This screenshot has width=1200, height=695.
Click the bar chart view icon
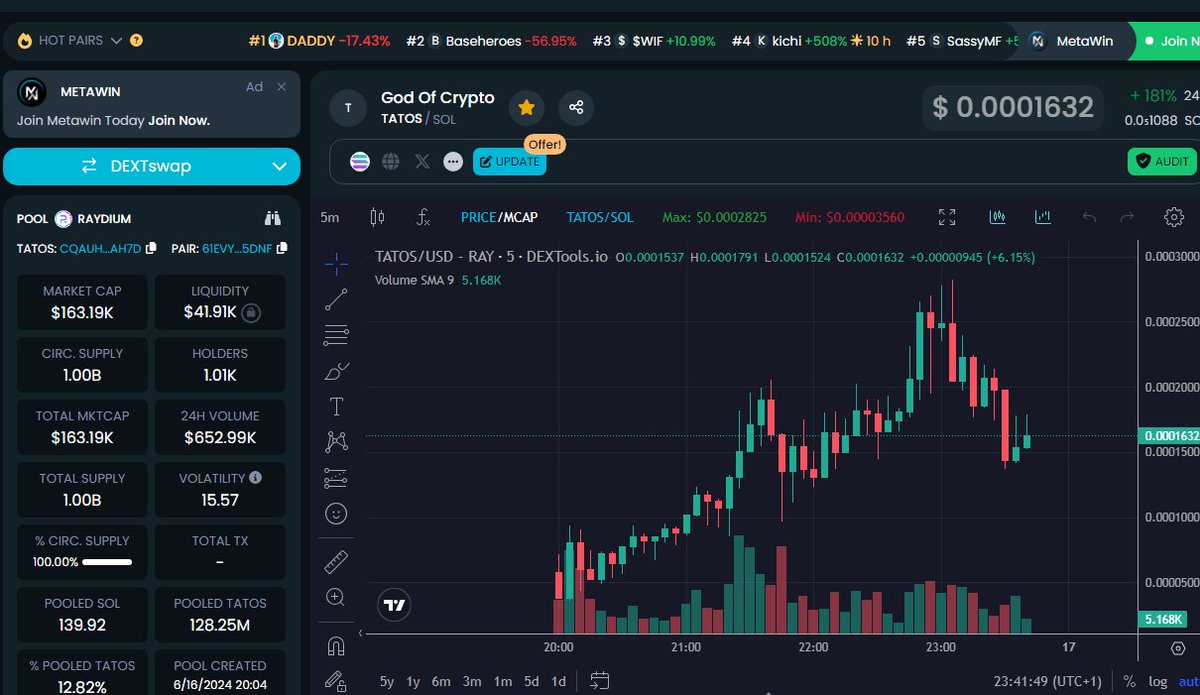1043,217
